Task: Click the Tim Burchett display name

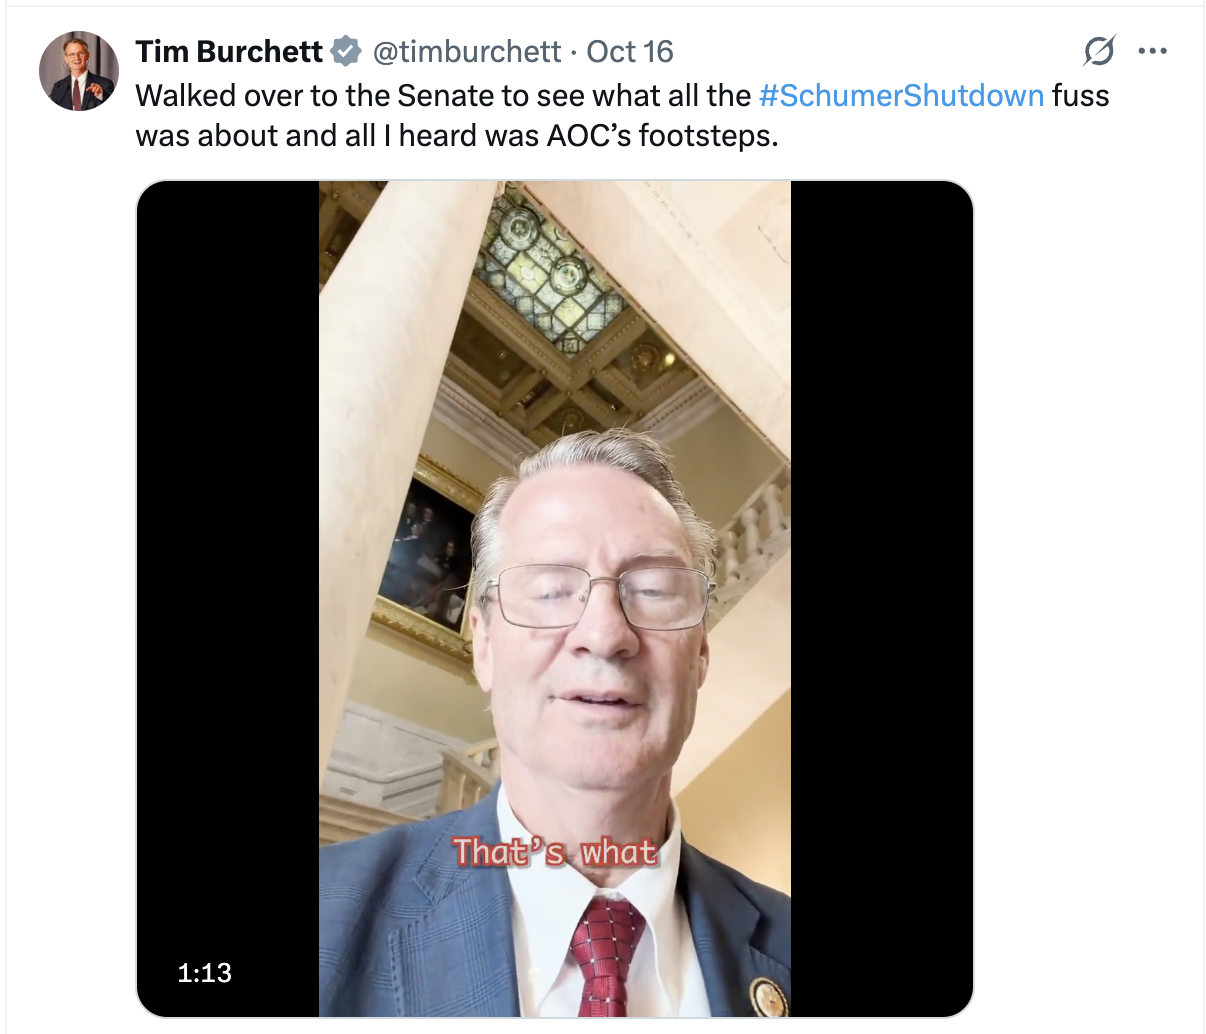Action: [x=229, y=51]
